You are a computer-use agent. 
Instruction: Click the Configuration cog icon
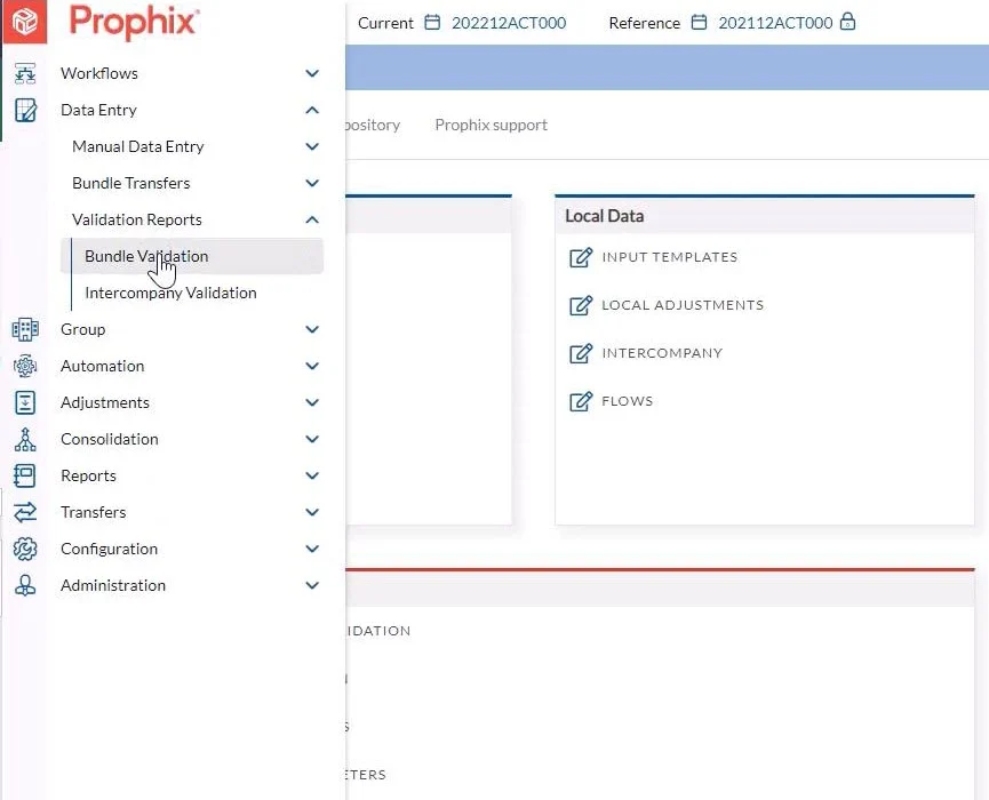click(x=25, y=549)
